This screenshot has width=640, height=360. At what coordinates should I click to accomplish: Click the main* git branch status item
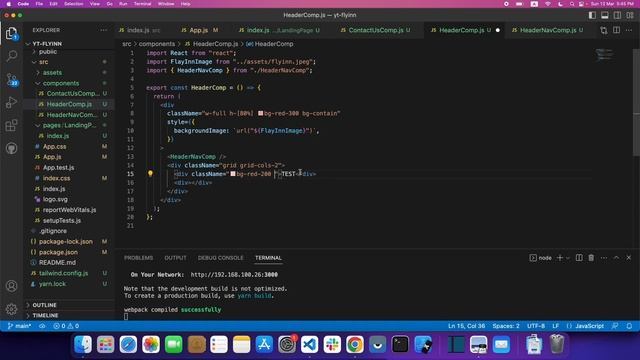[19, 326]
